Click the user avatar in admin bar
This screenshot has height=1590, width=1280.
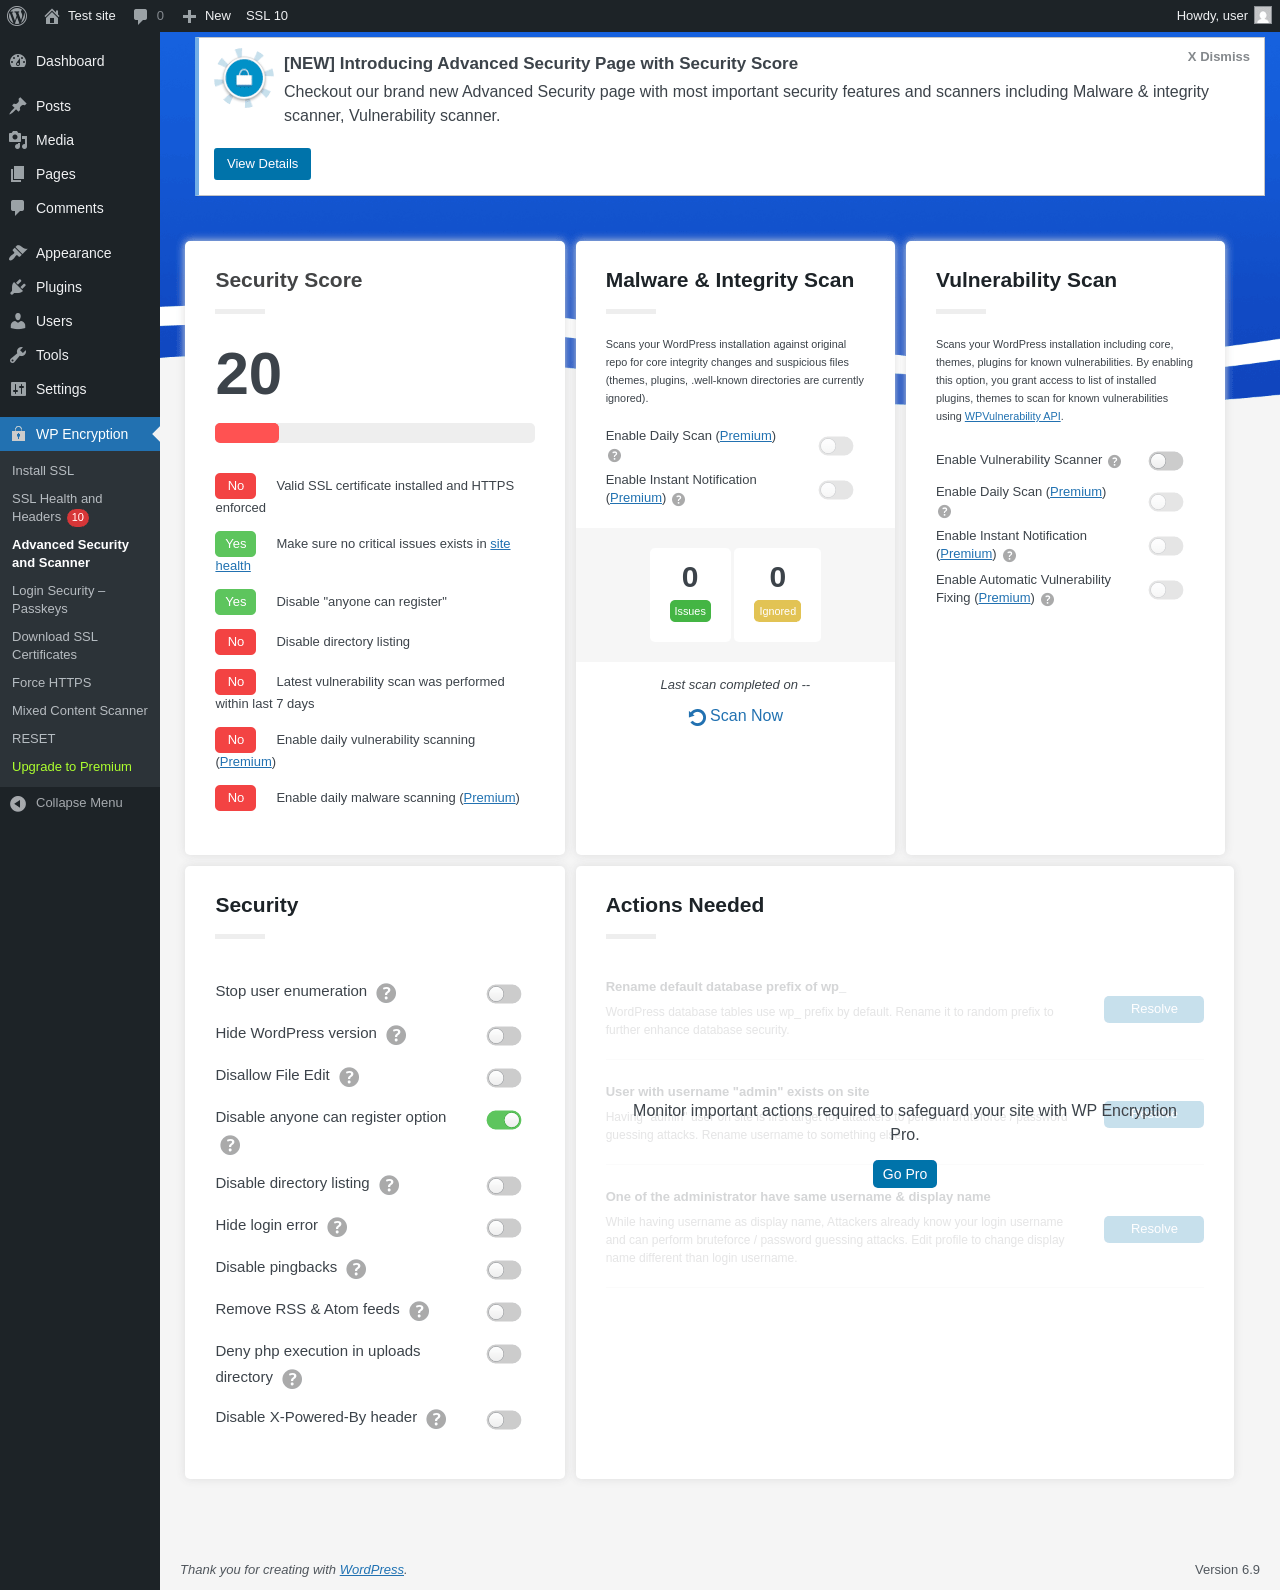pyautogui.click(x=1263, y=16)
